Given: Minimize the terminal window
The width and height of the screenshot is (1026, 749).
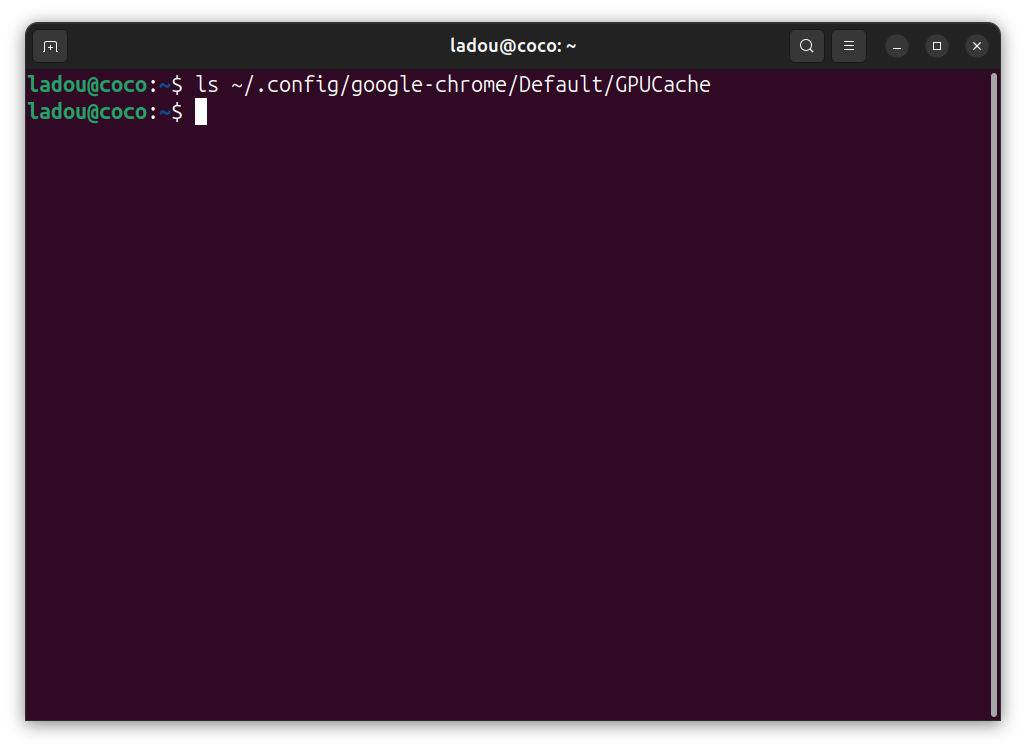Looking at the screenshot, I should 896,46.
